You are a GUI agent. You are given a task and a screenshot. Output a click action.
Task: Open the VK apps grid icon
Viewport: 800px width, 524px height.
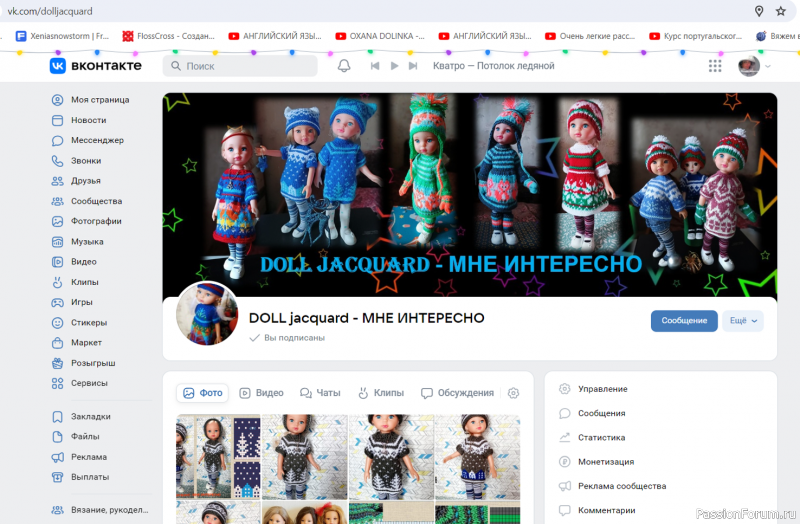point(715,66)
